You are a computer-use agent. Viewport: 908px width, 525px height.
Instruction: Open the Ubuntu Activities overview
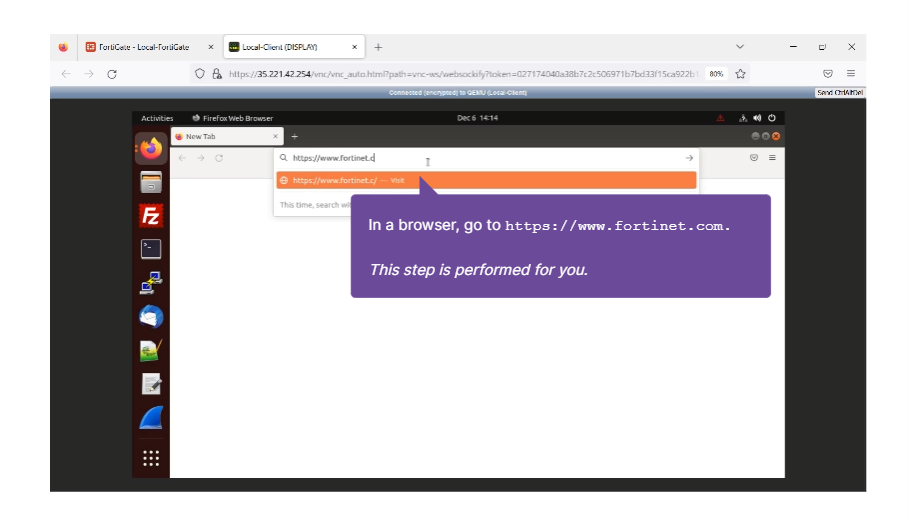click(157, 118)
